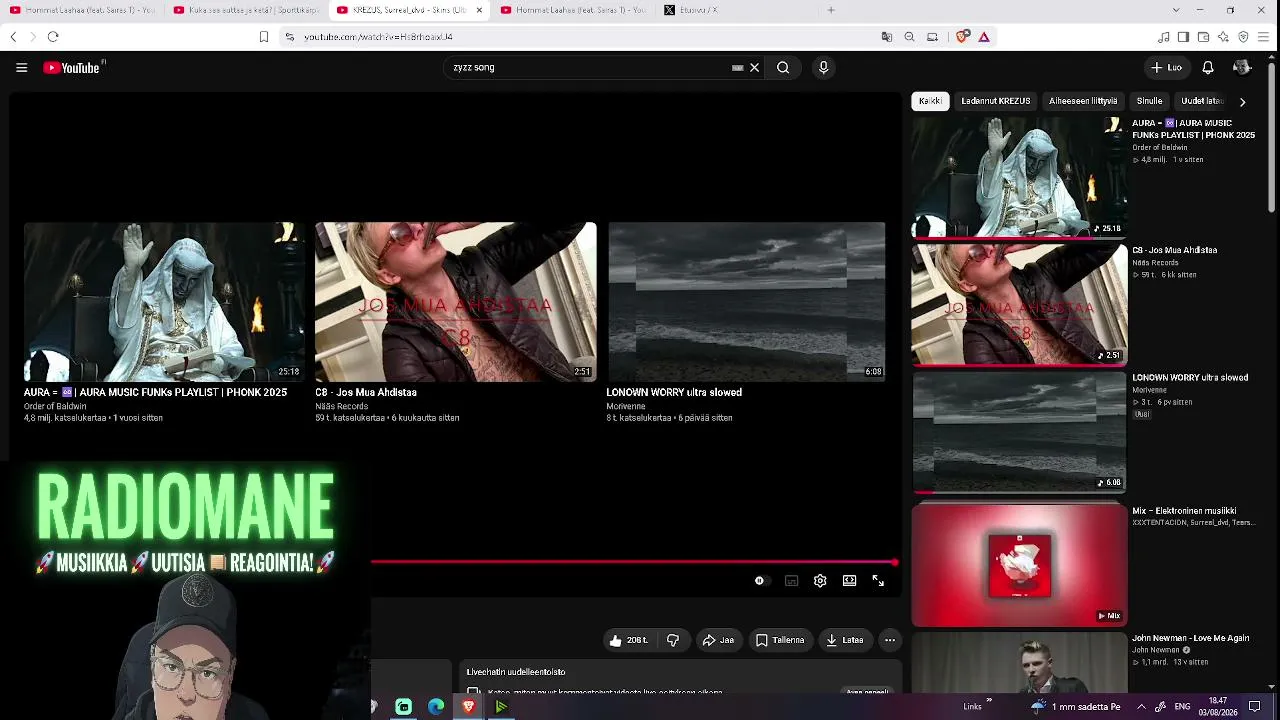Open Brave Rewards triangle icon

(984, 37)
